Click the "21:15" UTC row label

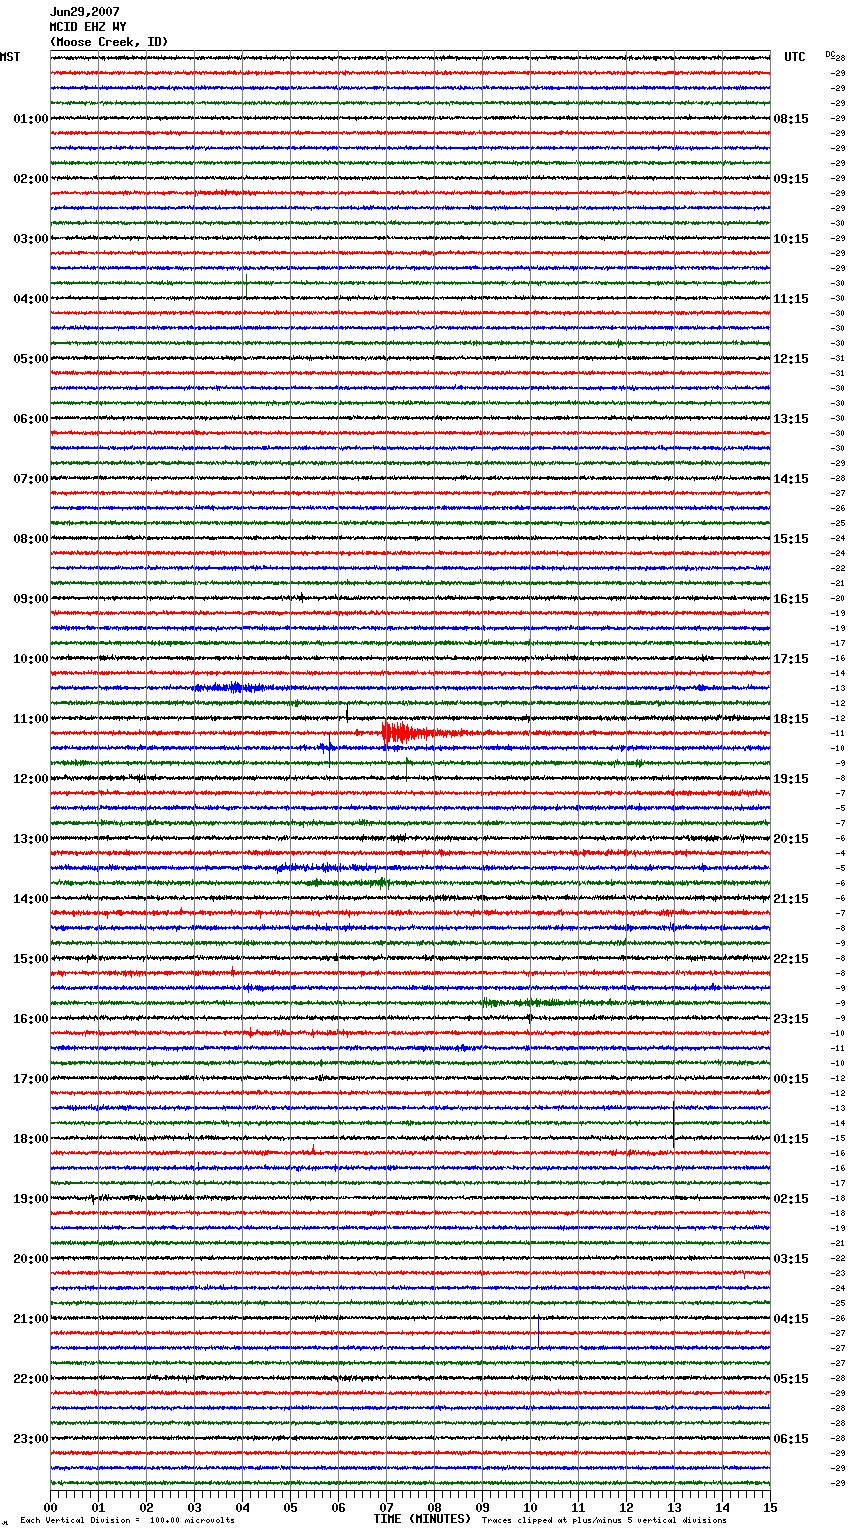[x=791, y=899]
